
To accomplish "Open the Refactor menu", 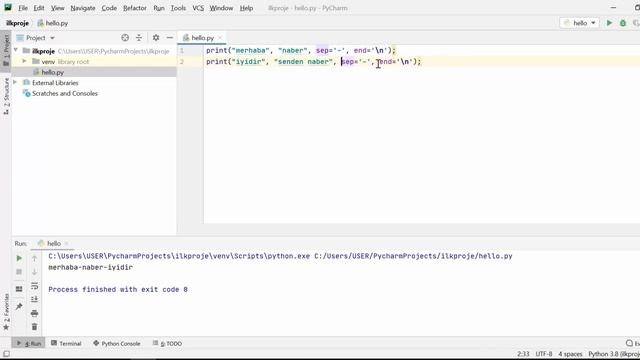I will point(135,8).
